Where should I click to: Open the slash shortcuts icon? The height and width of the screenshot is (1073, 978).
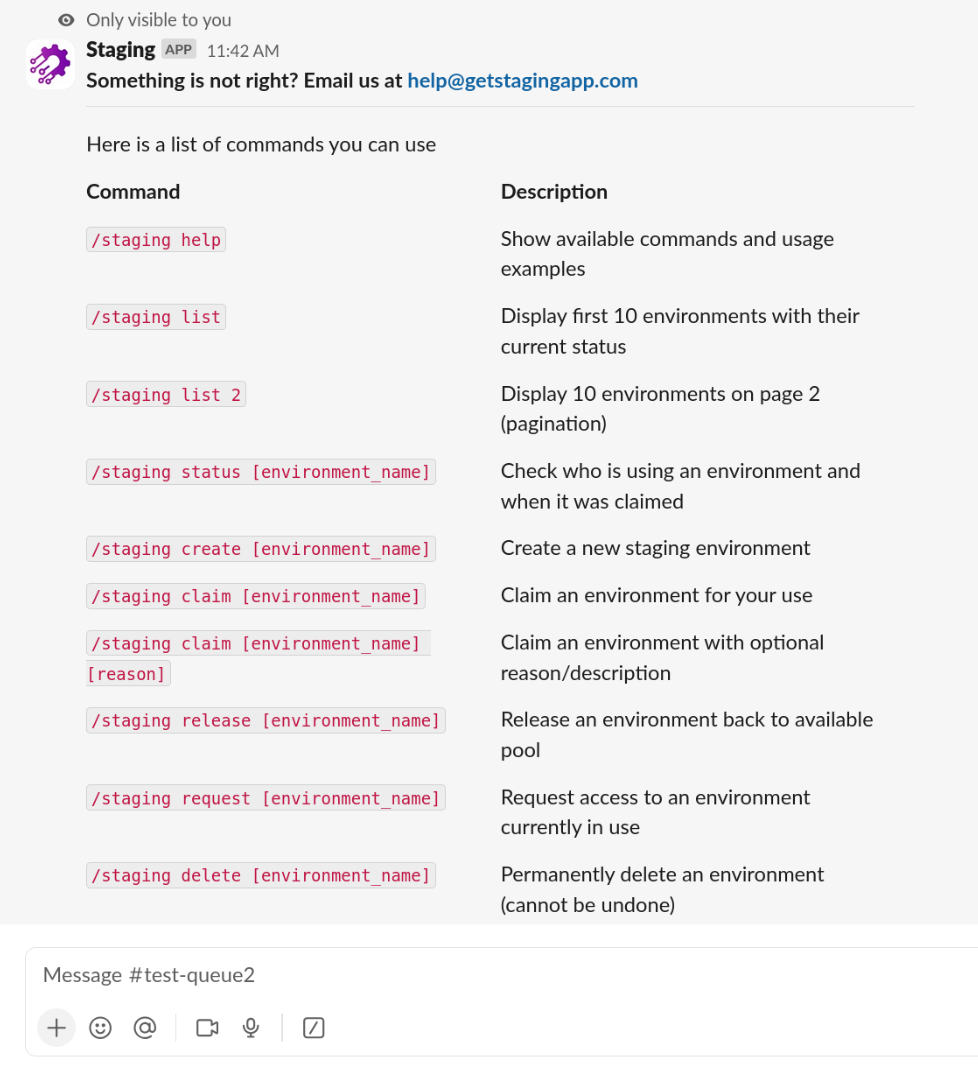click(313, 1027)
